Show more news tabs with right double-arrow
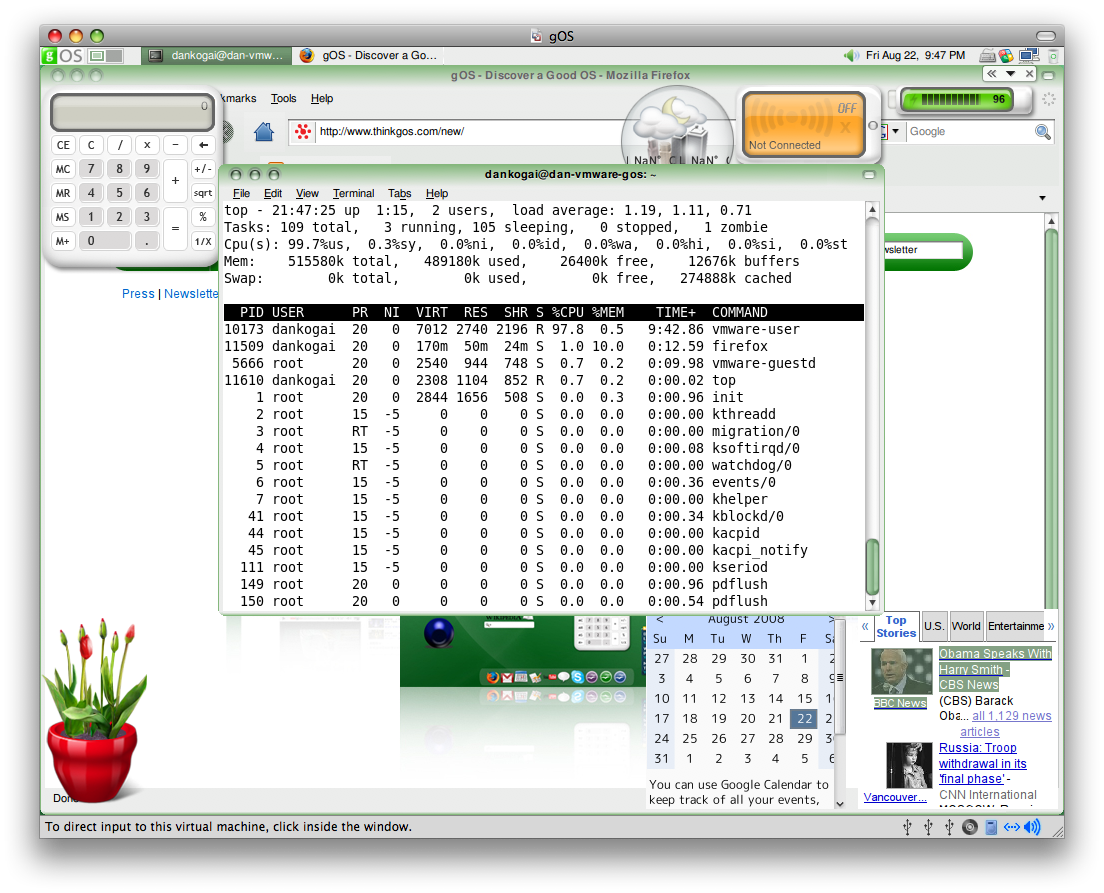 (x=1051, y=626)
